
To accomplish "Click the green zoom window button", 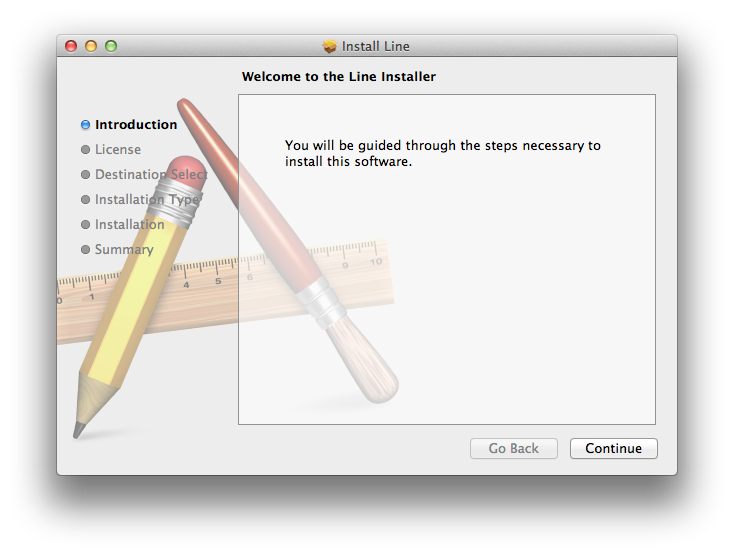I will pyautogui.click(x=111, y=46).
